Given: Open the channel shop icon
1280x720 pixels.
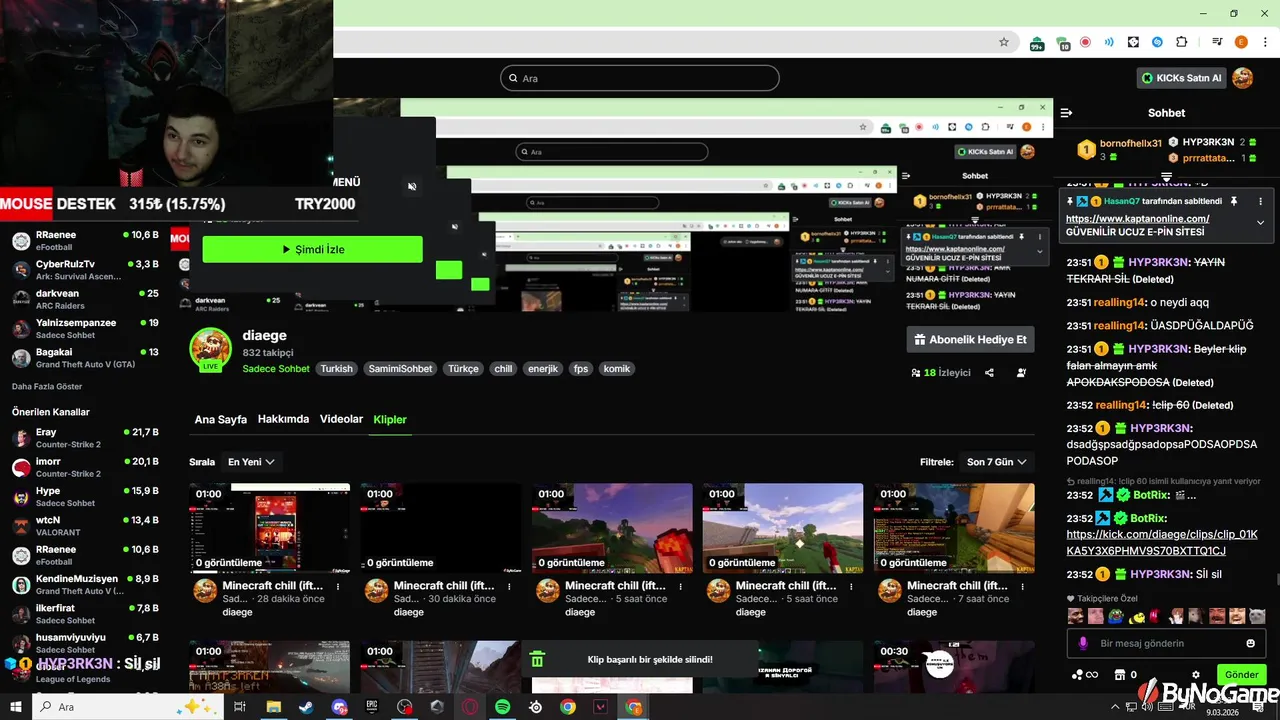Looking at the screenshot, I should [x=1120, y=675].
